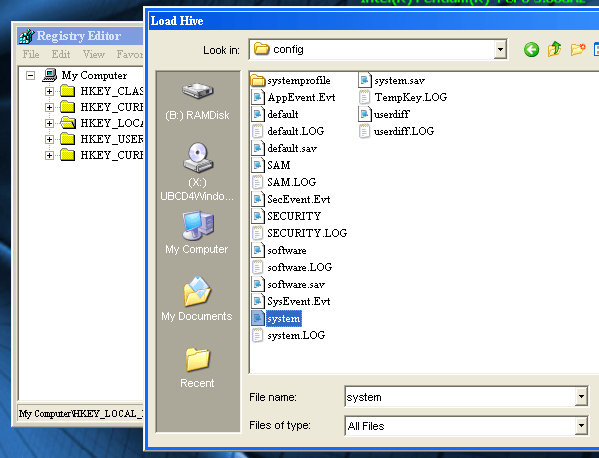Screen dimensions: 599x458
Task: Select the software.sav file icon
Action: tap(258, 284)
